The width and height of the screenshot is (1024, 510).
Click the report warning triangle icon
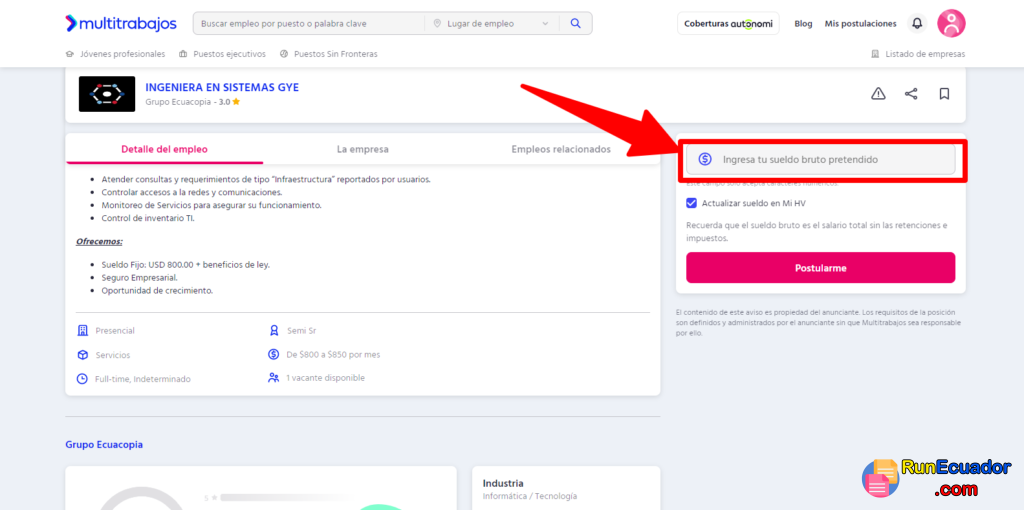pyautogui.click(x=878, y=94)
